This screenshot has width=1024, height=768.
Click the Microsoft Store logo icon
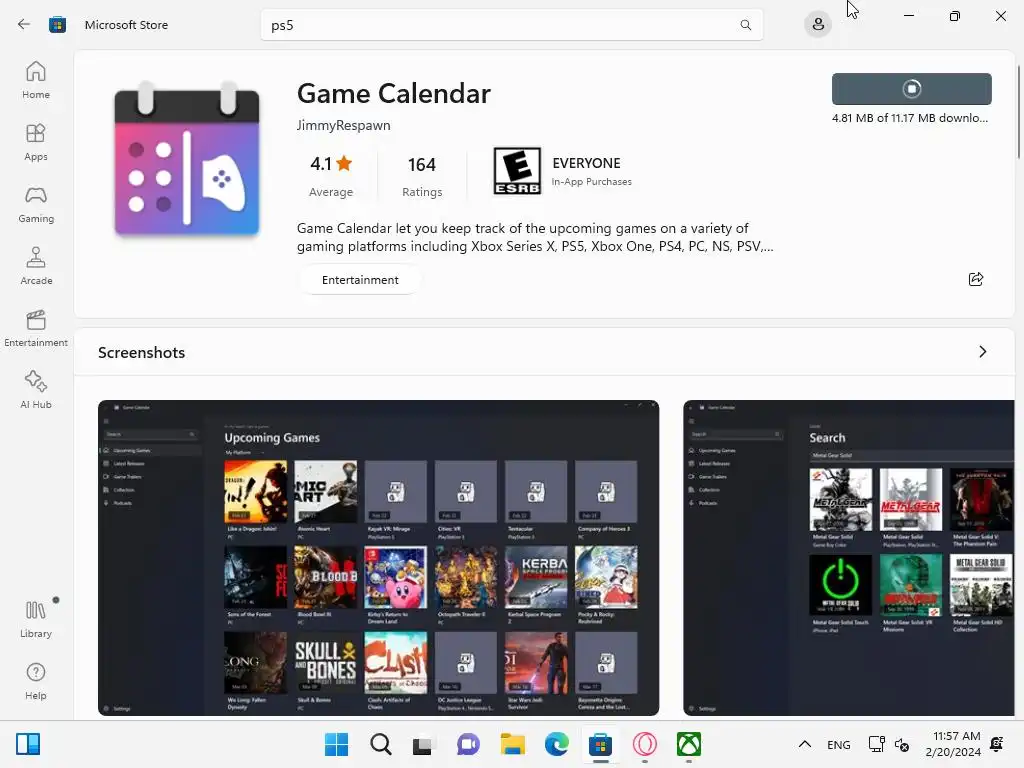click(57, 25)
